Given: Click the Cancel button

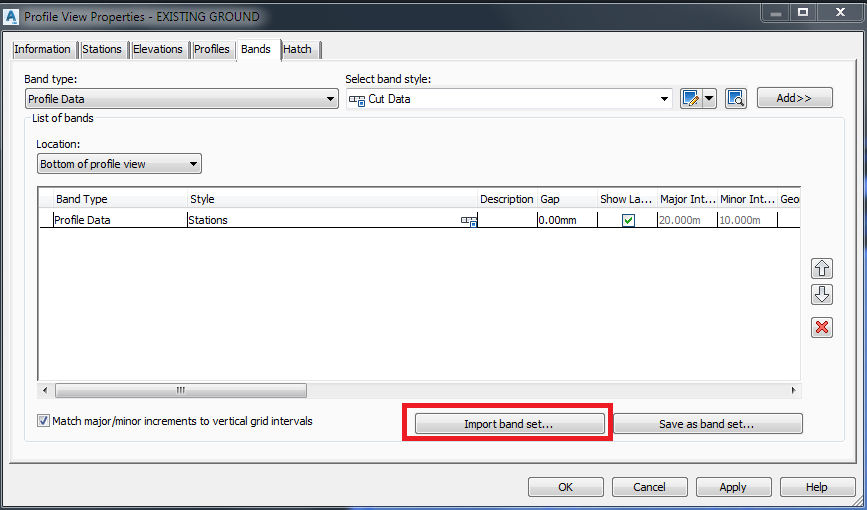Looking at the screenshot, I should (650, 487).
